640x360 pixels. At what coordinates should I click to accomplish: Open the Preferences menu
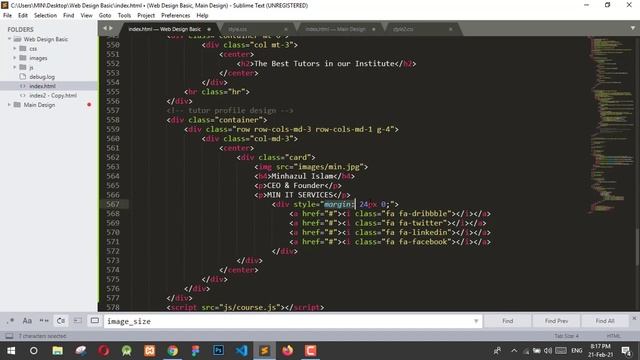176,16
